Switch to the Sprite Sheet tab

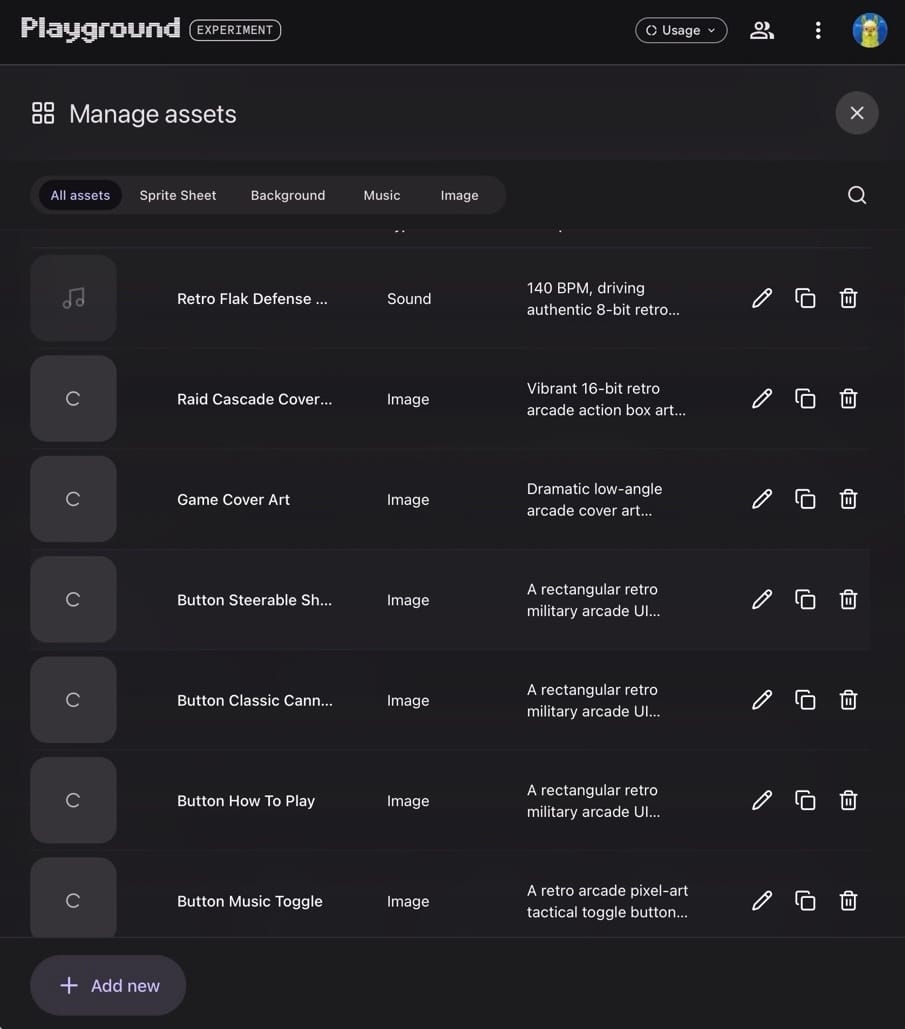click(x=178, y=195)
